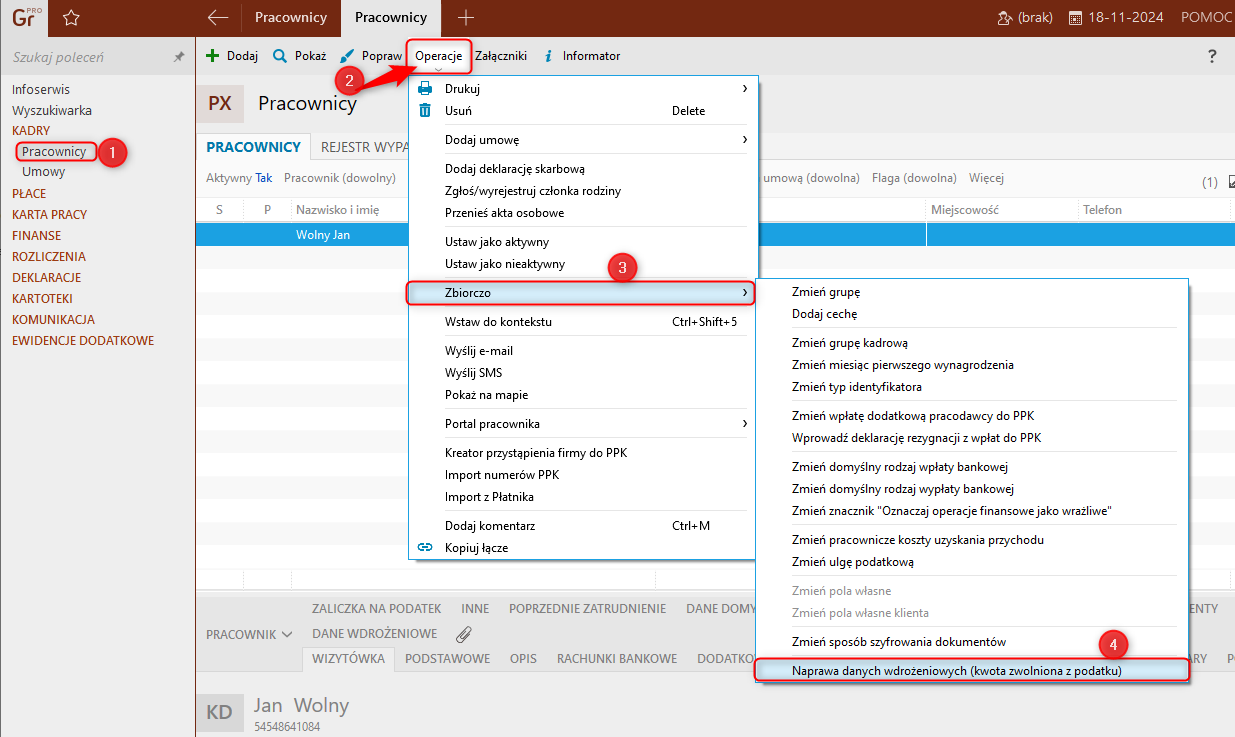
Task: Click the question mark help icon
Action: [1213, 56]
